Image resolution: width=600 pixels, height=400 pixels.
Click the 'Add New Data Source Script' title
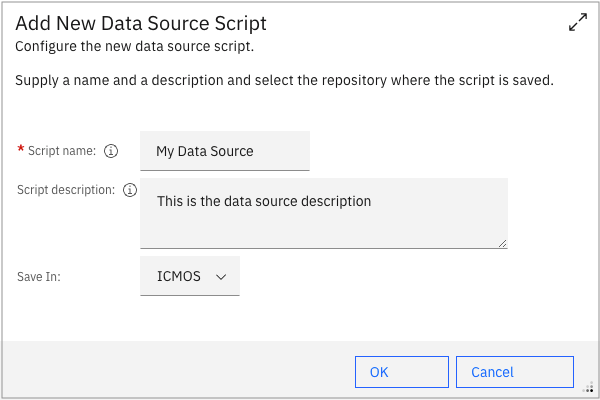click(x=141, y=23)
